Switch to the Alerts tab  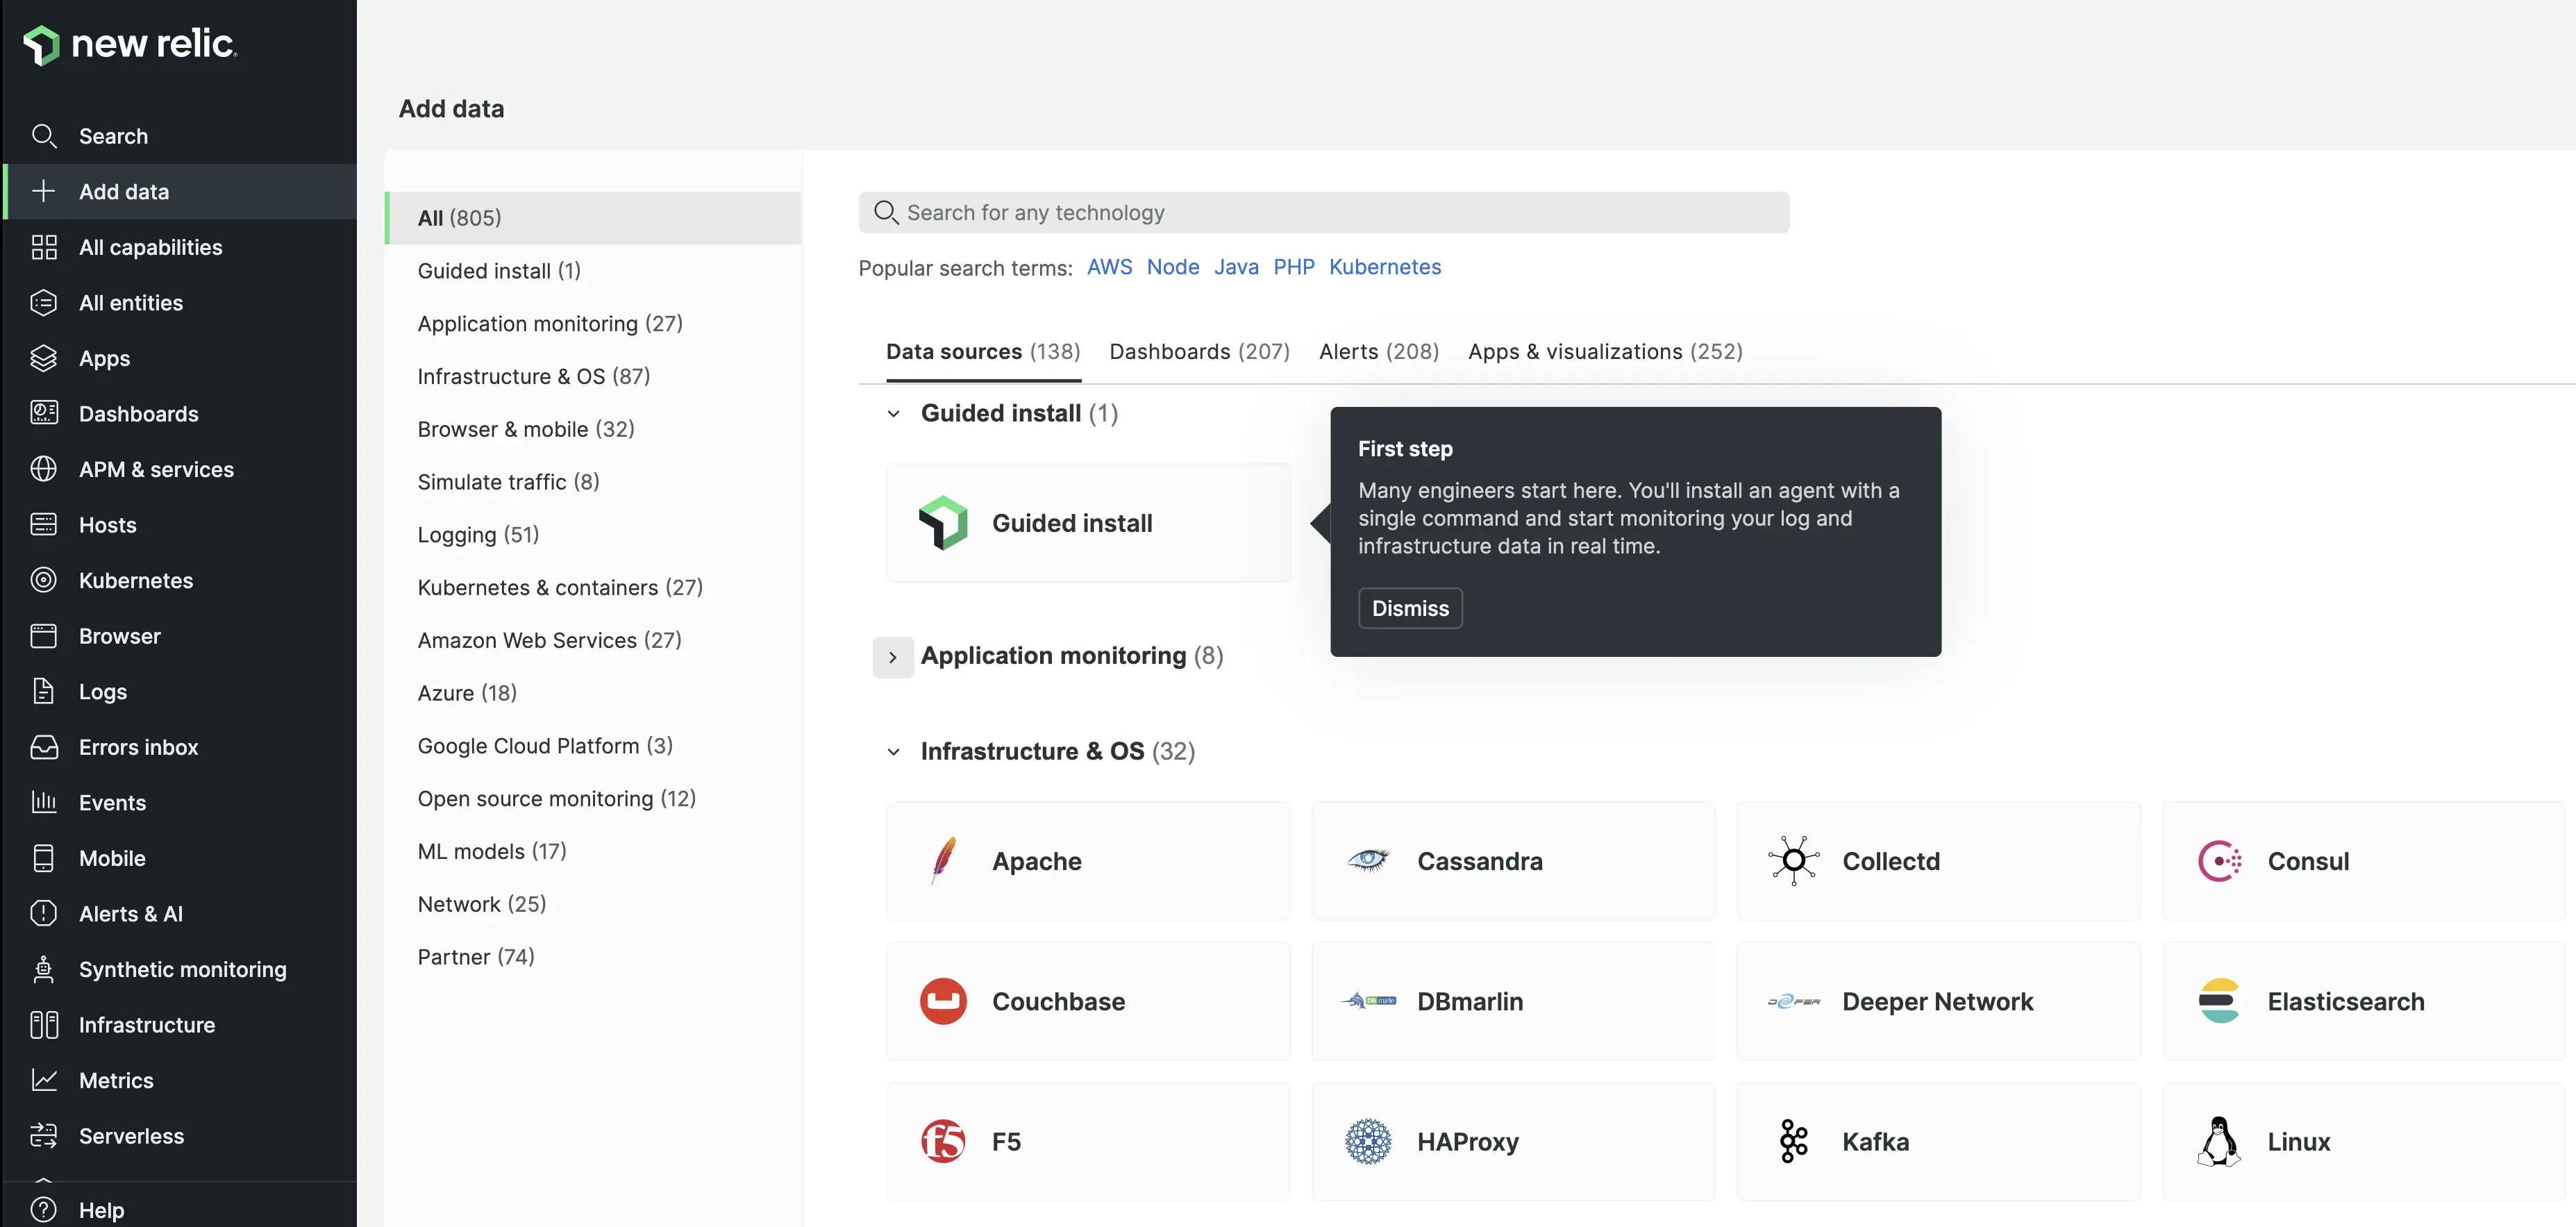1378,351
